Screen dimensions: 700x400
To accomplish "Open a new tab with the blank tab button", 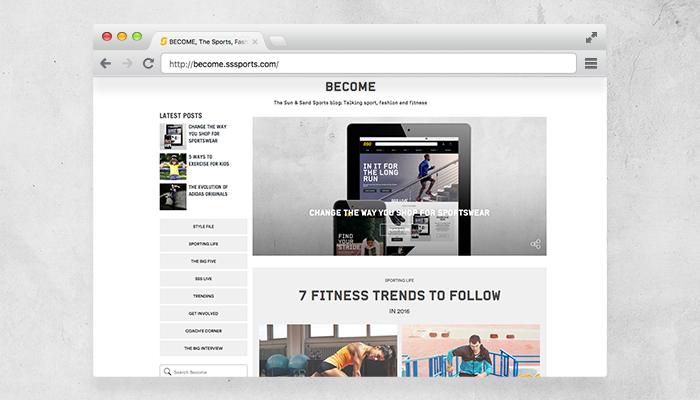I will point(278,42).
